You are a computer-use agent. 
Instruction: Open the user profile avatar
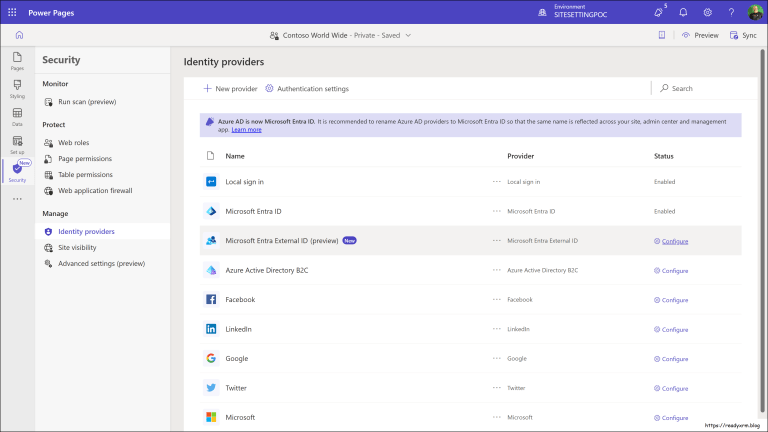tap(755, 12)
